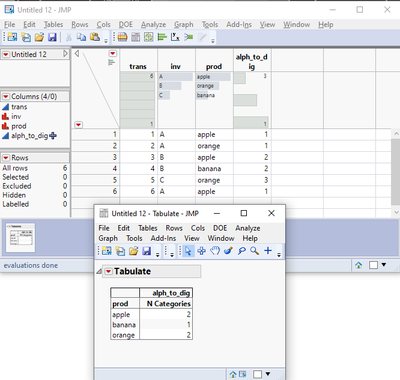Click Cut scissors icon in main toolbar

69,37
